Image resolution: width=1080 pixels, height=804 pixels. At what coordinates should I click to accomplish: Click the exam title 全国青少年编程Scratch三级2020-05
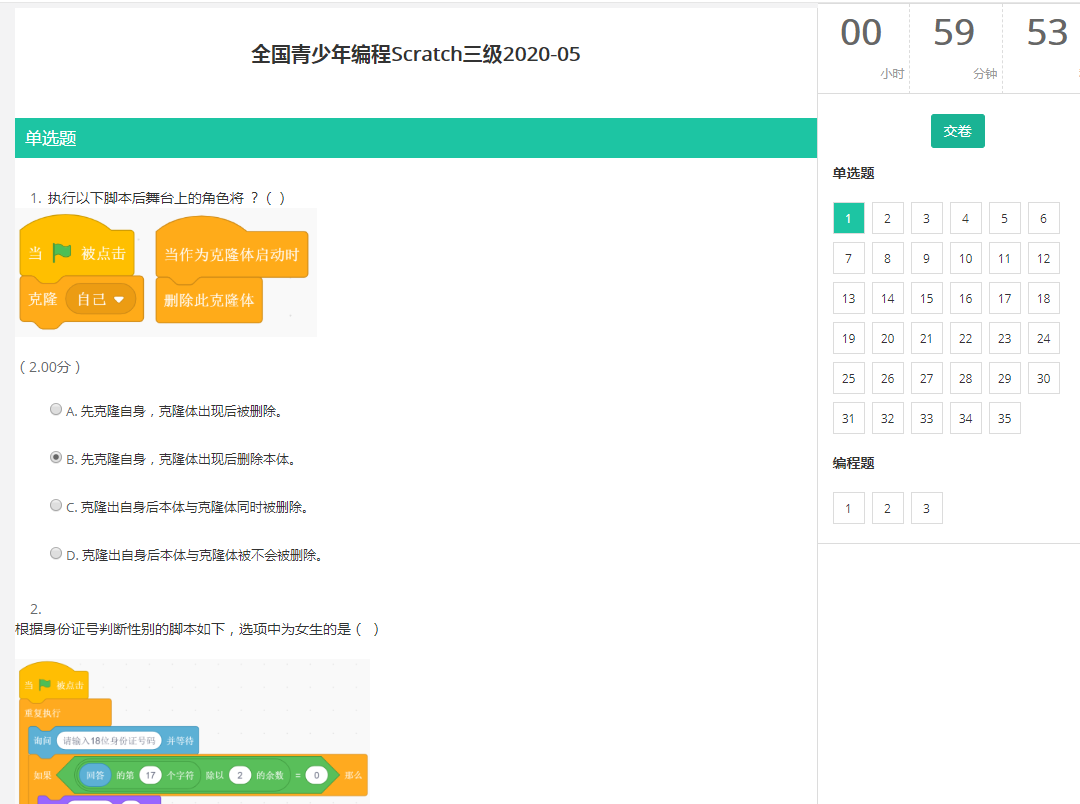416,54
